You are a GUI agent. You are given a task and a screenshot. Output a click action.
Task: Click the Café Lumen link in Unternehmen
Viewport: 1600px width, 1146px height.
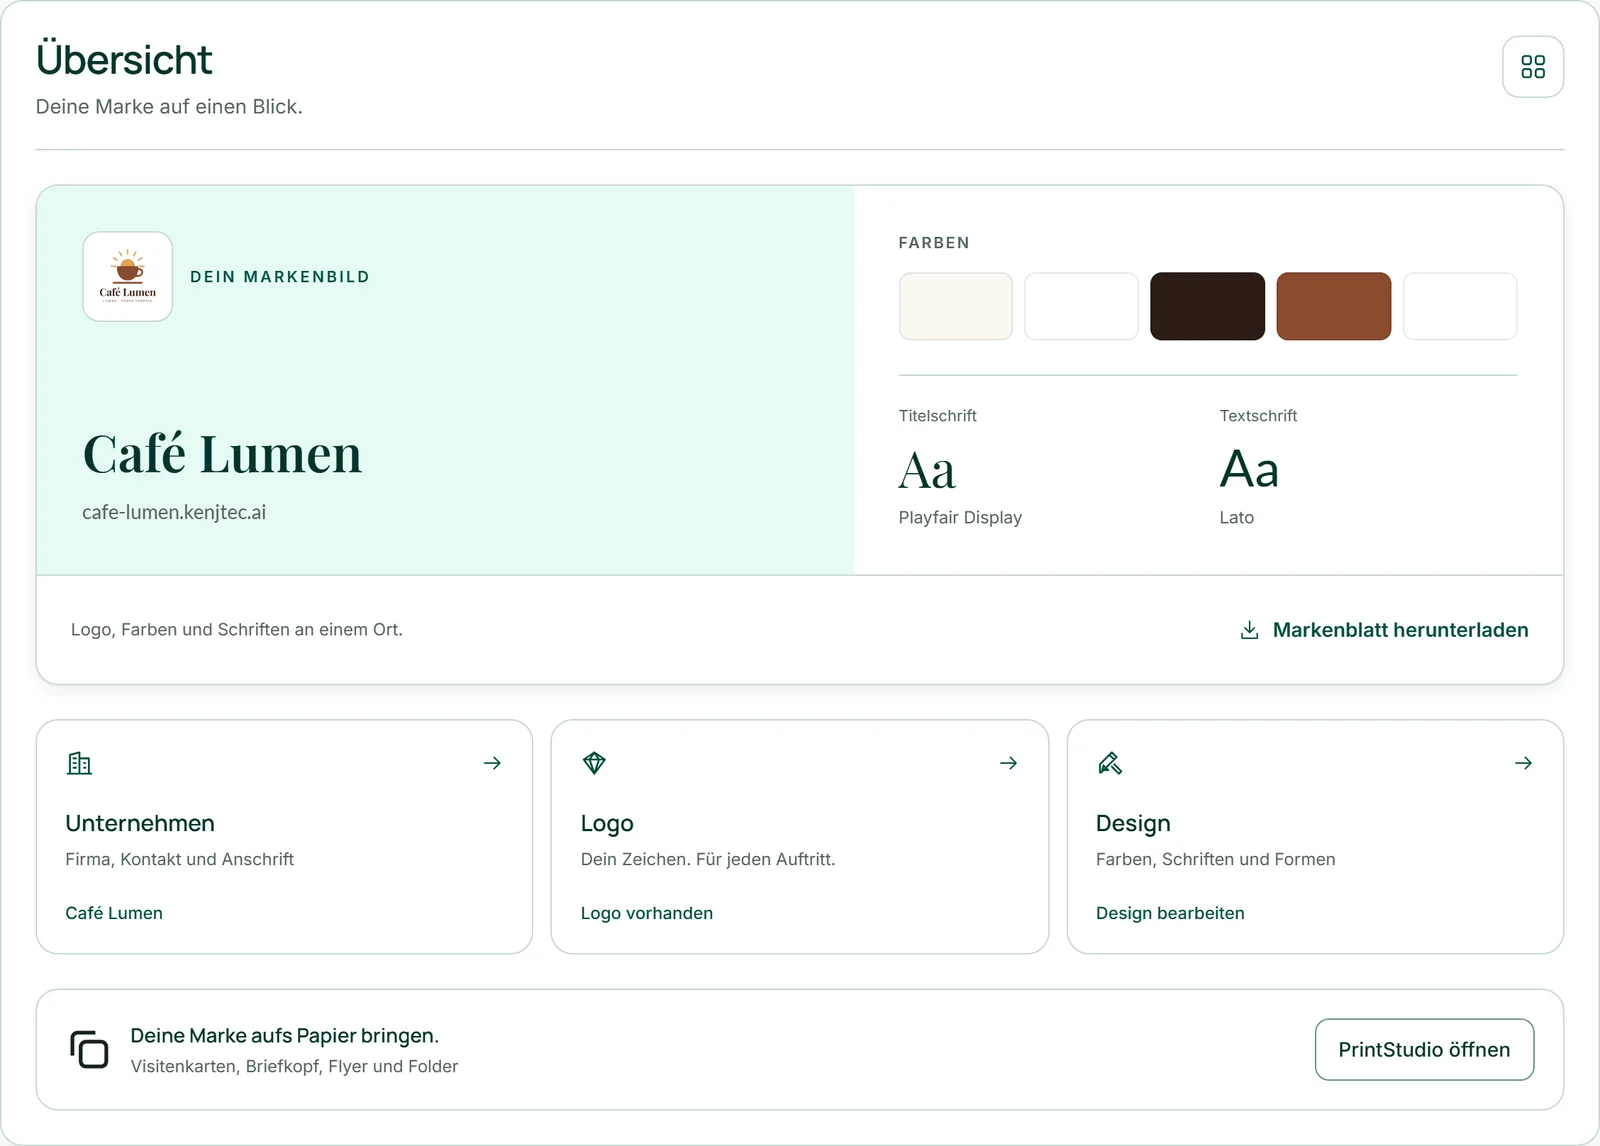tap(114, 913)
